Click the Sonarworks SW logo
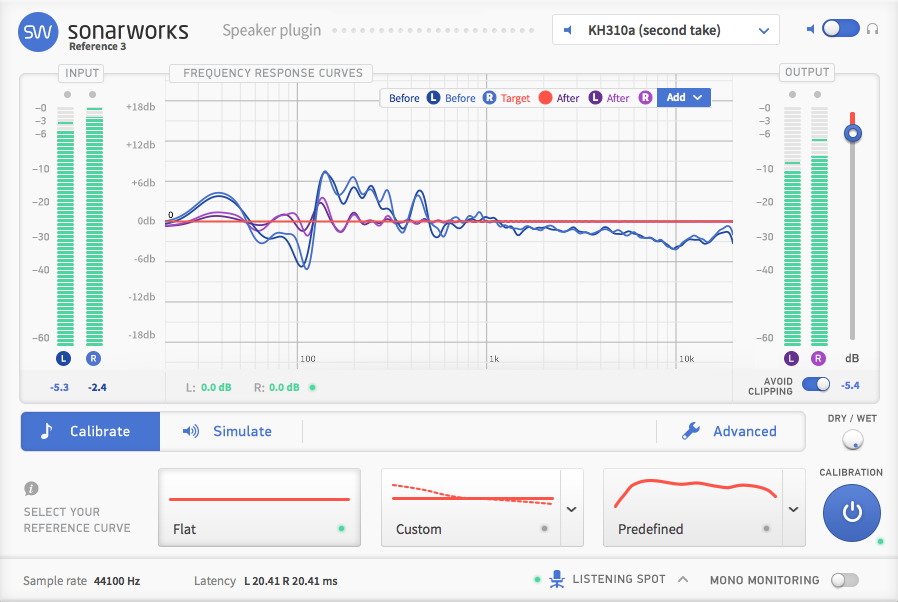This screenshot has height=602, width=898. [x=38, y=32]
